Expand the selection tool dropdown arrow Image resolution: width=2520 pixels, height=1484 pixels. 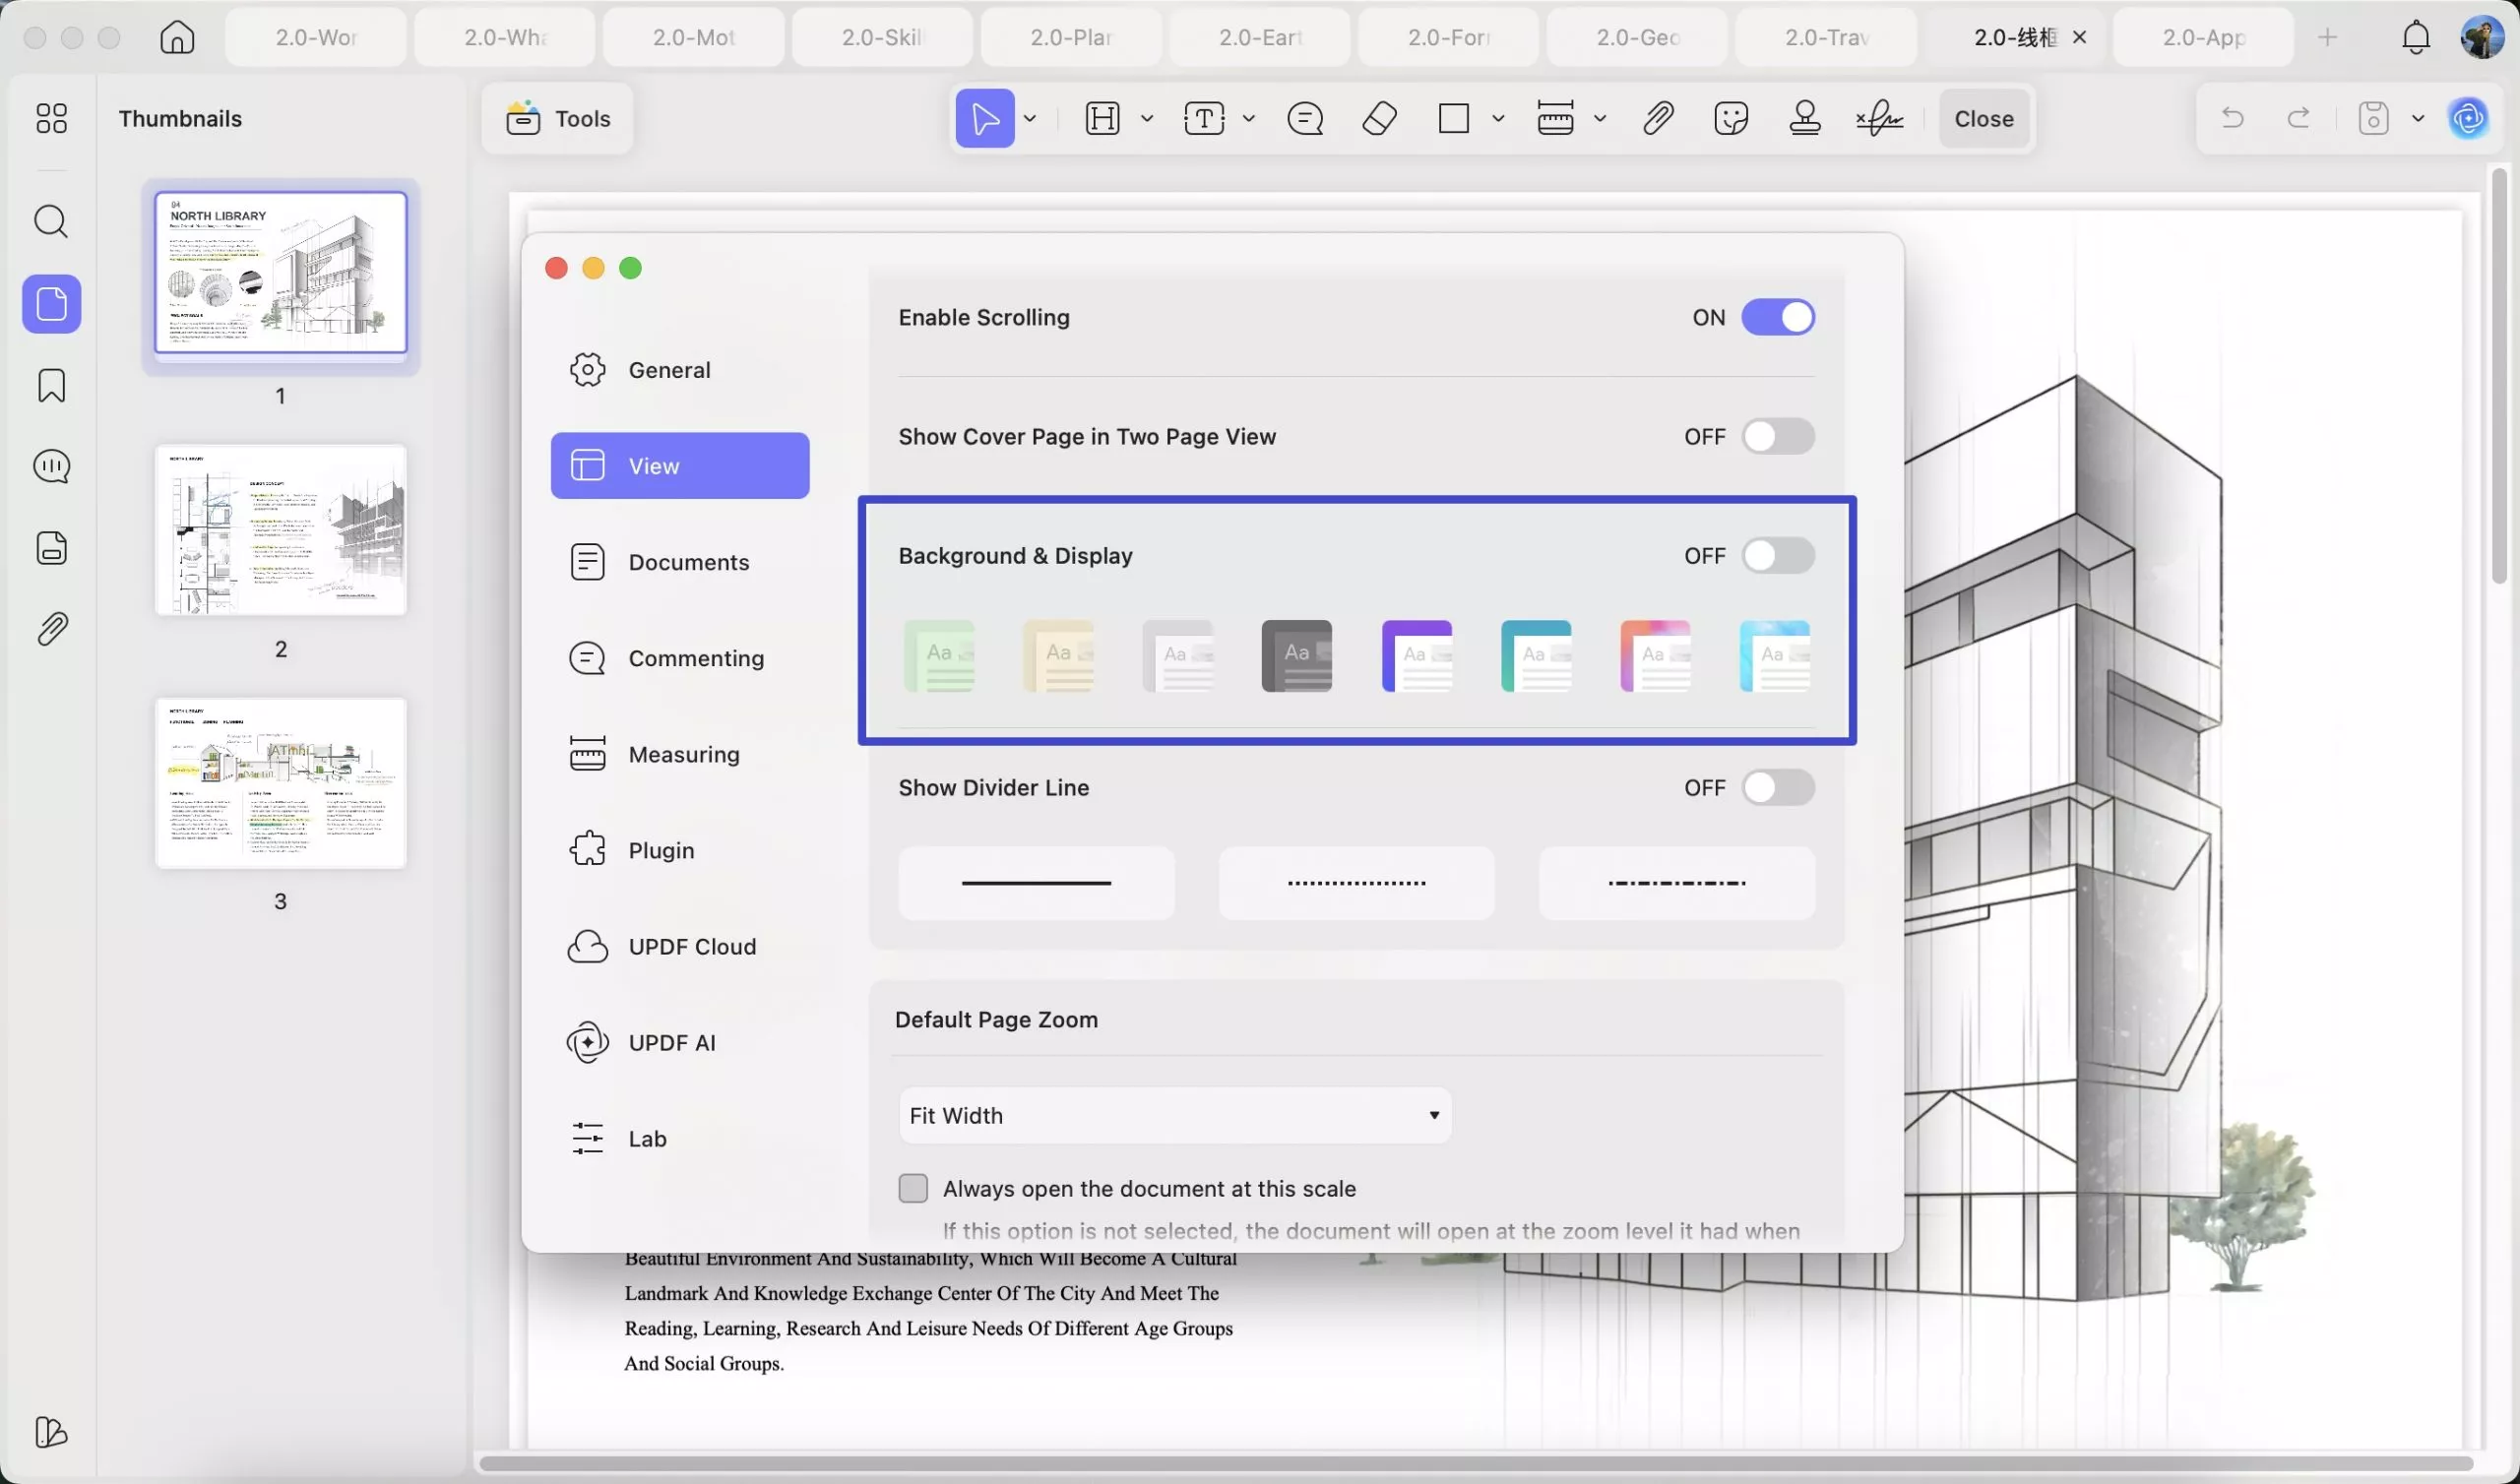click(x=1030, y=118)
